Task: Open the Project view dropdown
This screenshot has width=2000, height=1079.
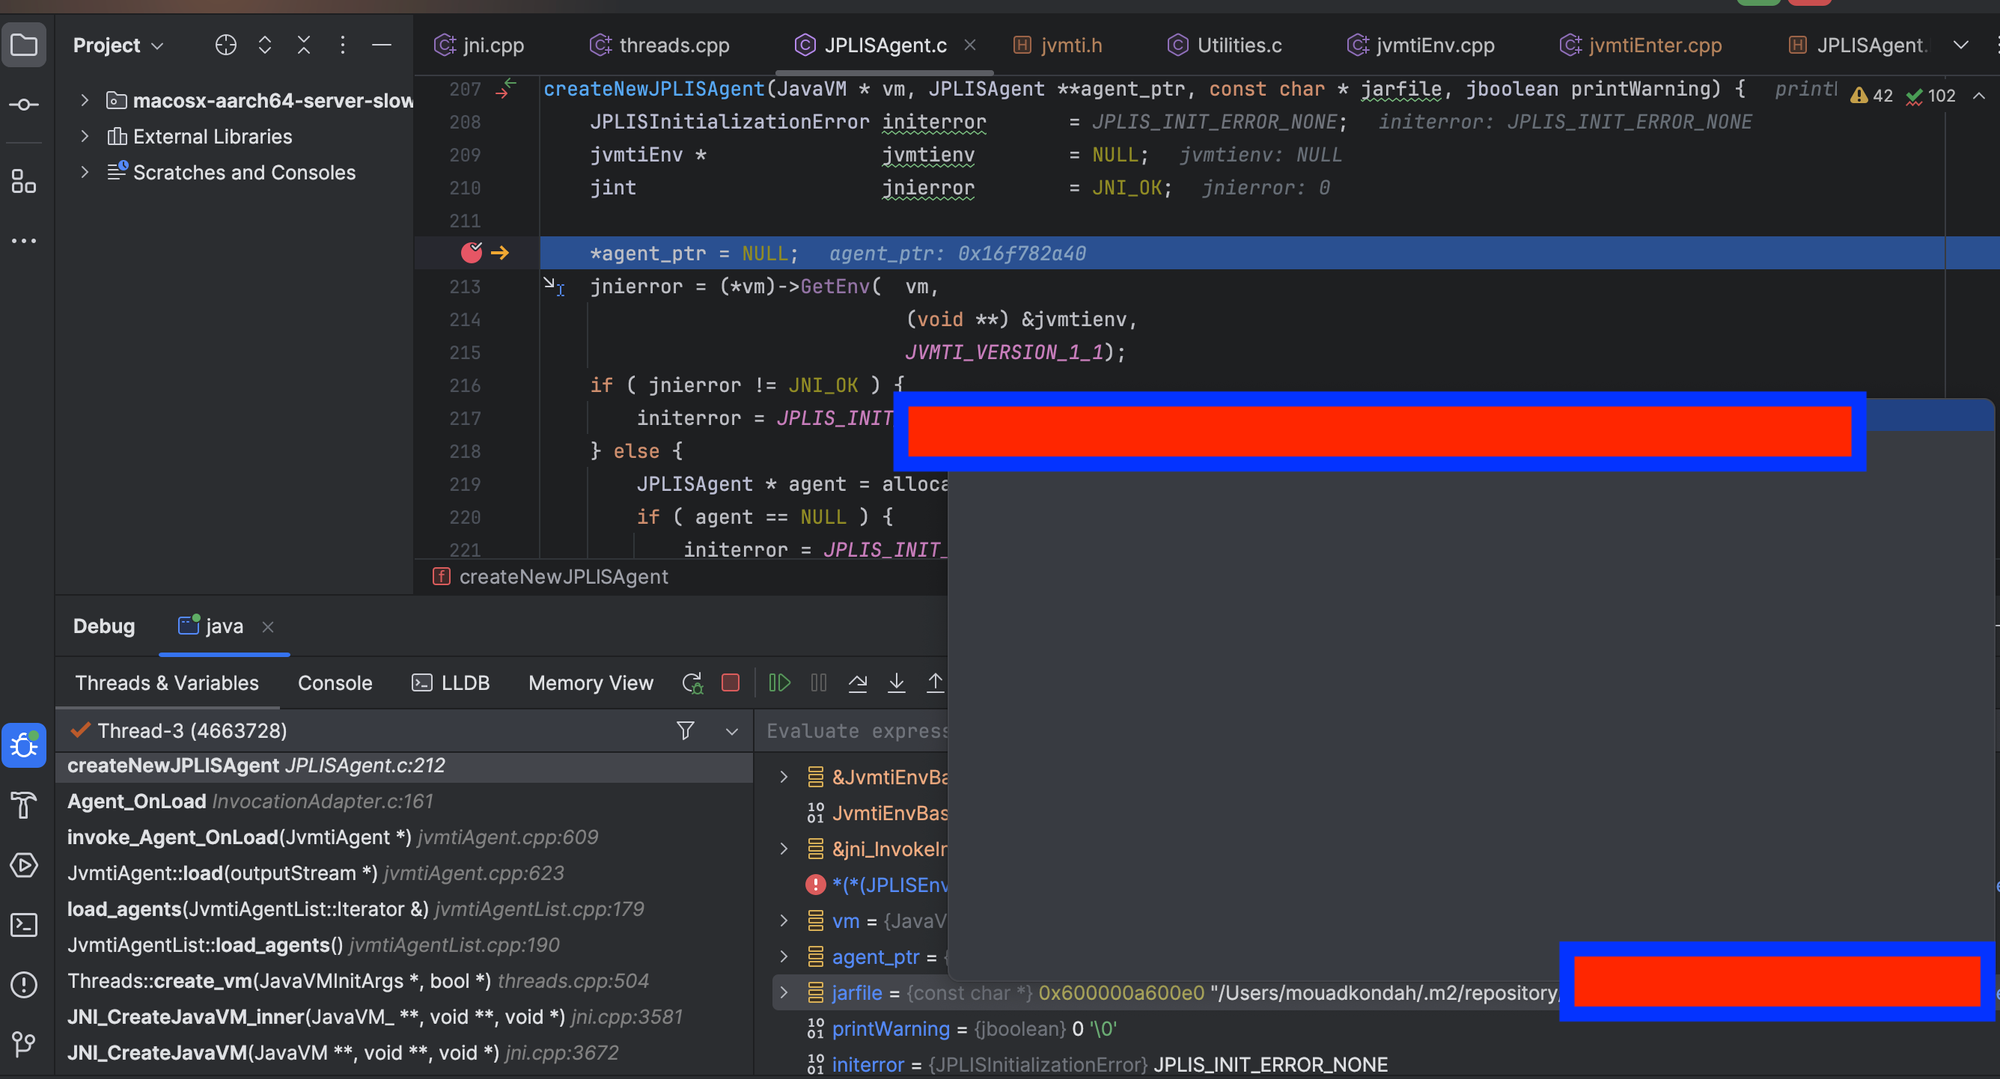Action: 118,45
